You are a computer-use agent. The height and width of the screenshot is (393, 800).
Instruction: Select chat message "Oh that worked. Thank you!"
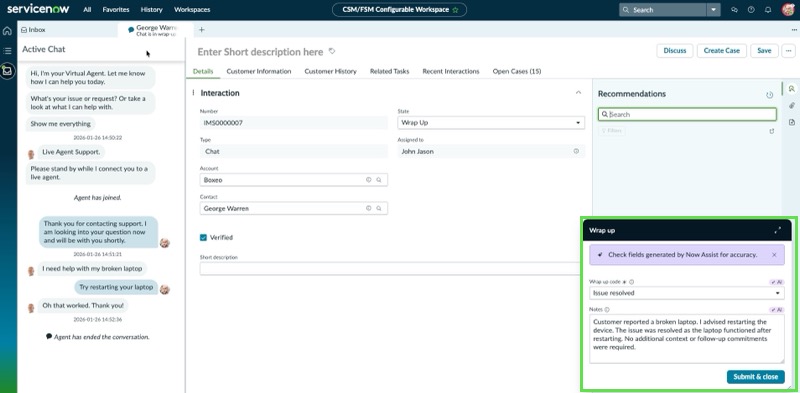pos(83,305)
